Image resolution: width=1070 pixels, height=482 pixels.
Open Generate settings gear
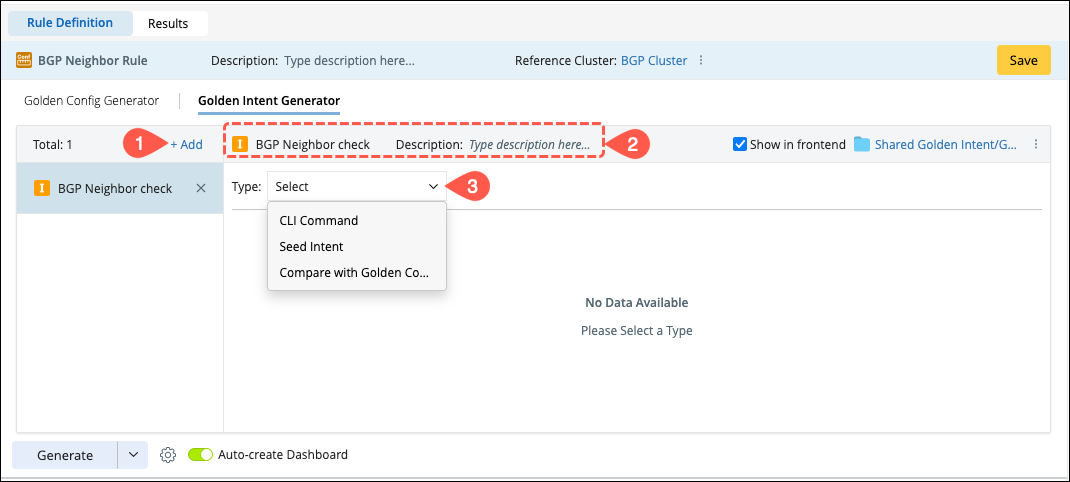[x=168, y=455]
